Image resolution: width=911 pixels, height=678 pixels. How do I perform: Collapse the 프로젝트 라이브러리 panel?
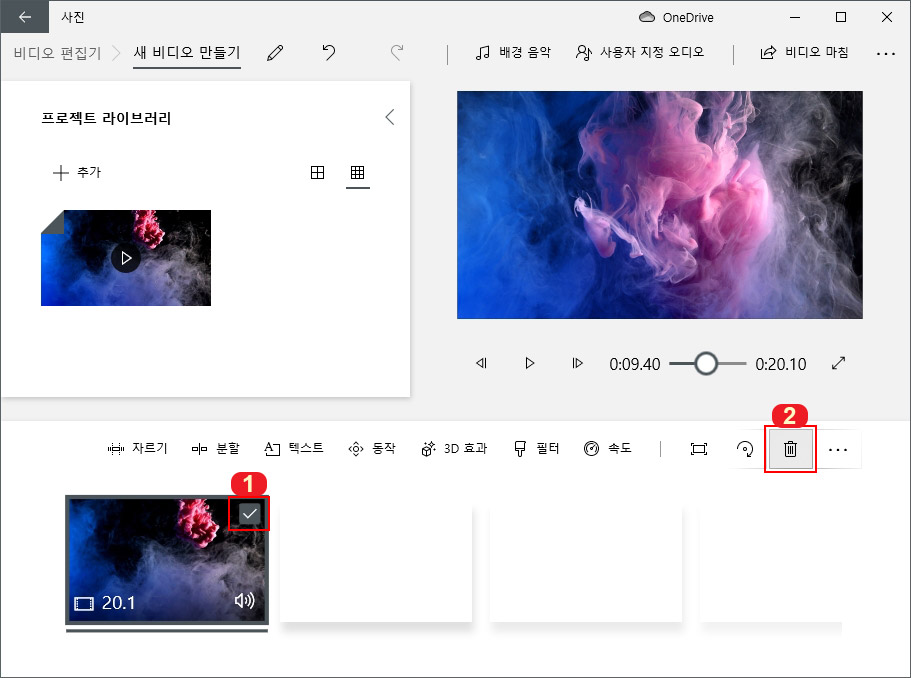[x=390, y=117]
